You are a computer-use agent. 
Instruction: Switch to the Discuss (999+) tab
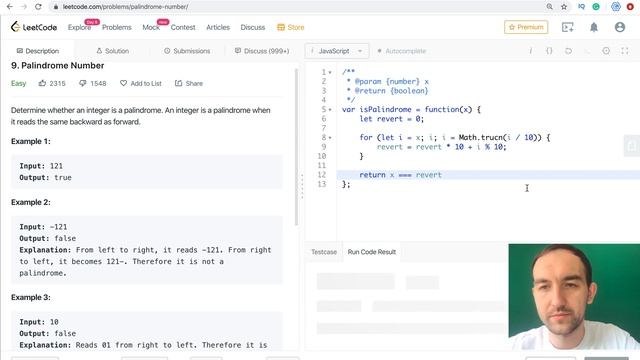tap(262, 51)
